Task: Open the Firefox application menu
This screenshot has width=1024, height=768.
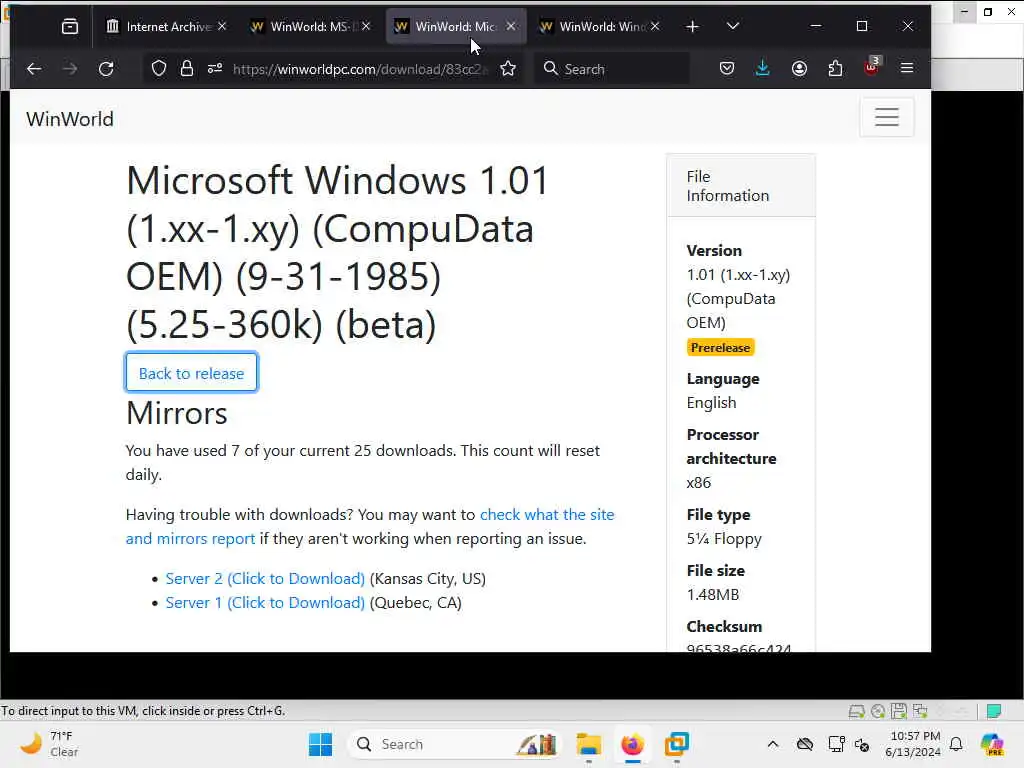Action: 907,69
